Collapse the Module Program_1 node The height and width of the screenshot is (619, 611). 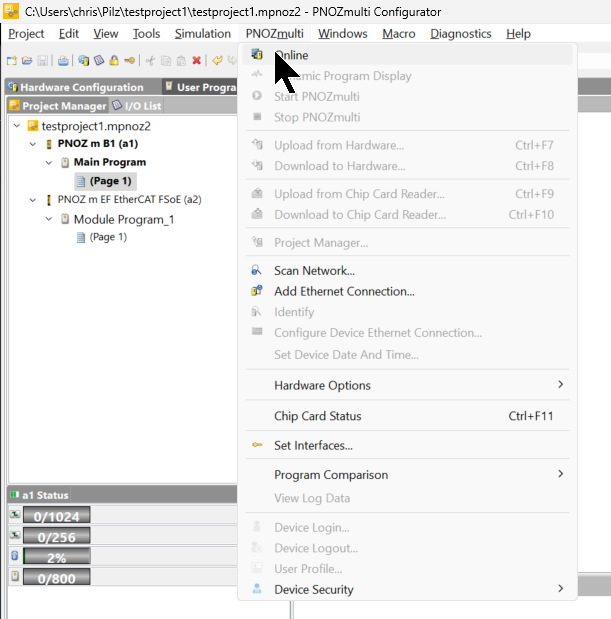49,219
